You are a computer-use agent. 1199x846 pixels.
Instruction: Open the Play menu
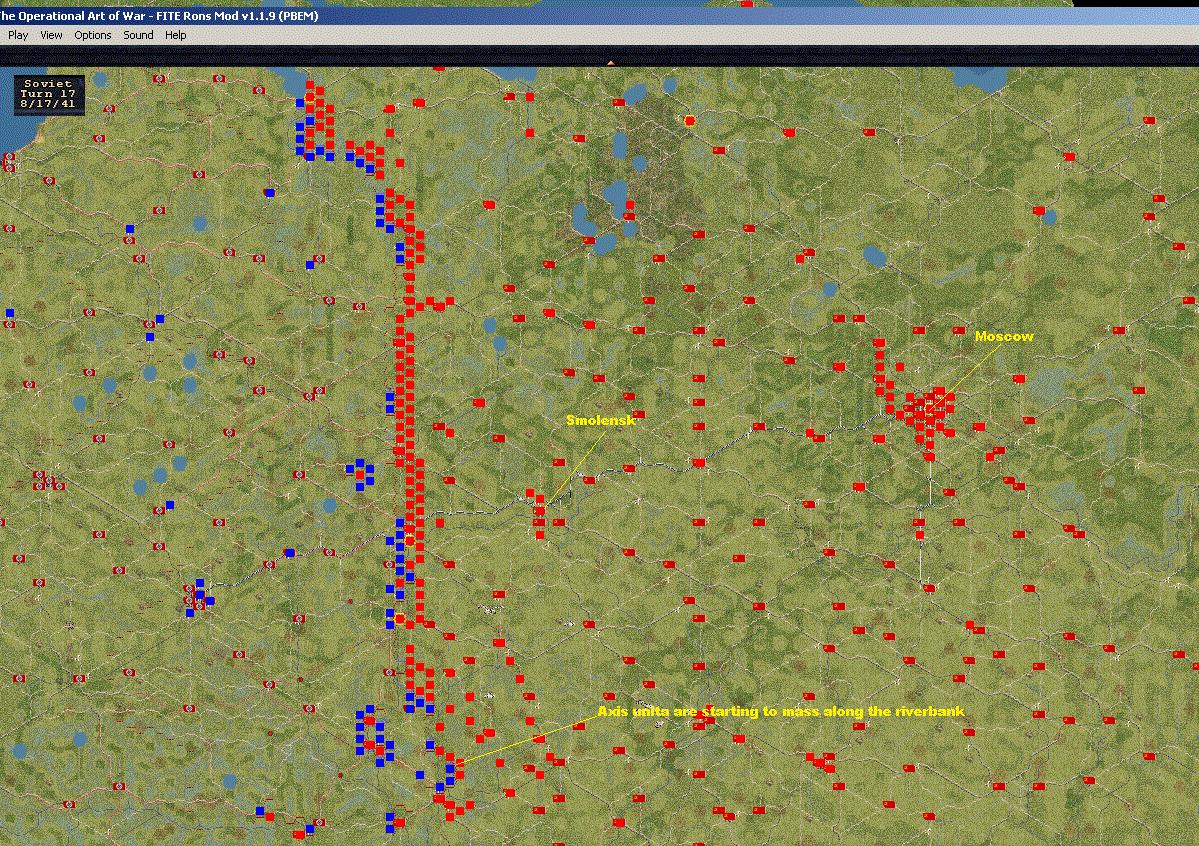click(18, 35)
